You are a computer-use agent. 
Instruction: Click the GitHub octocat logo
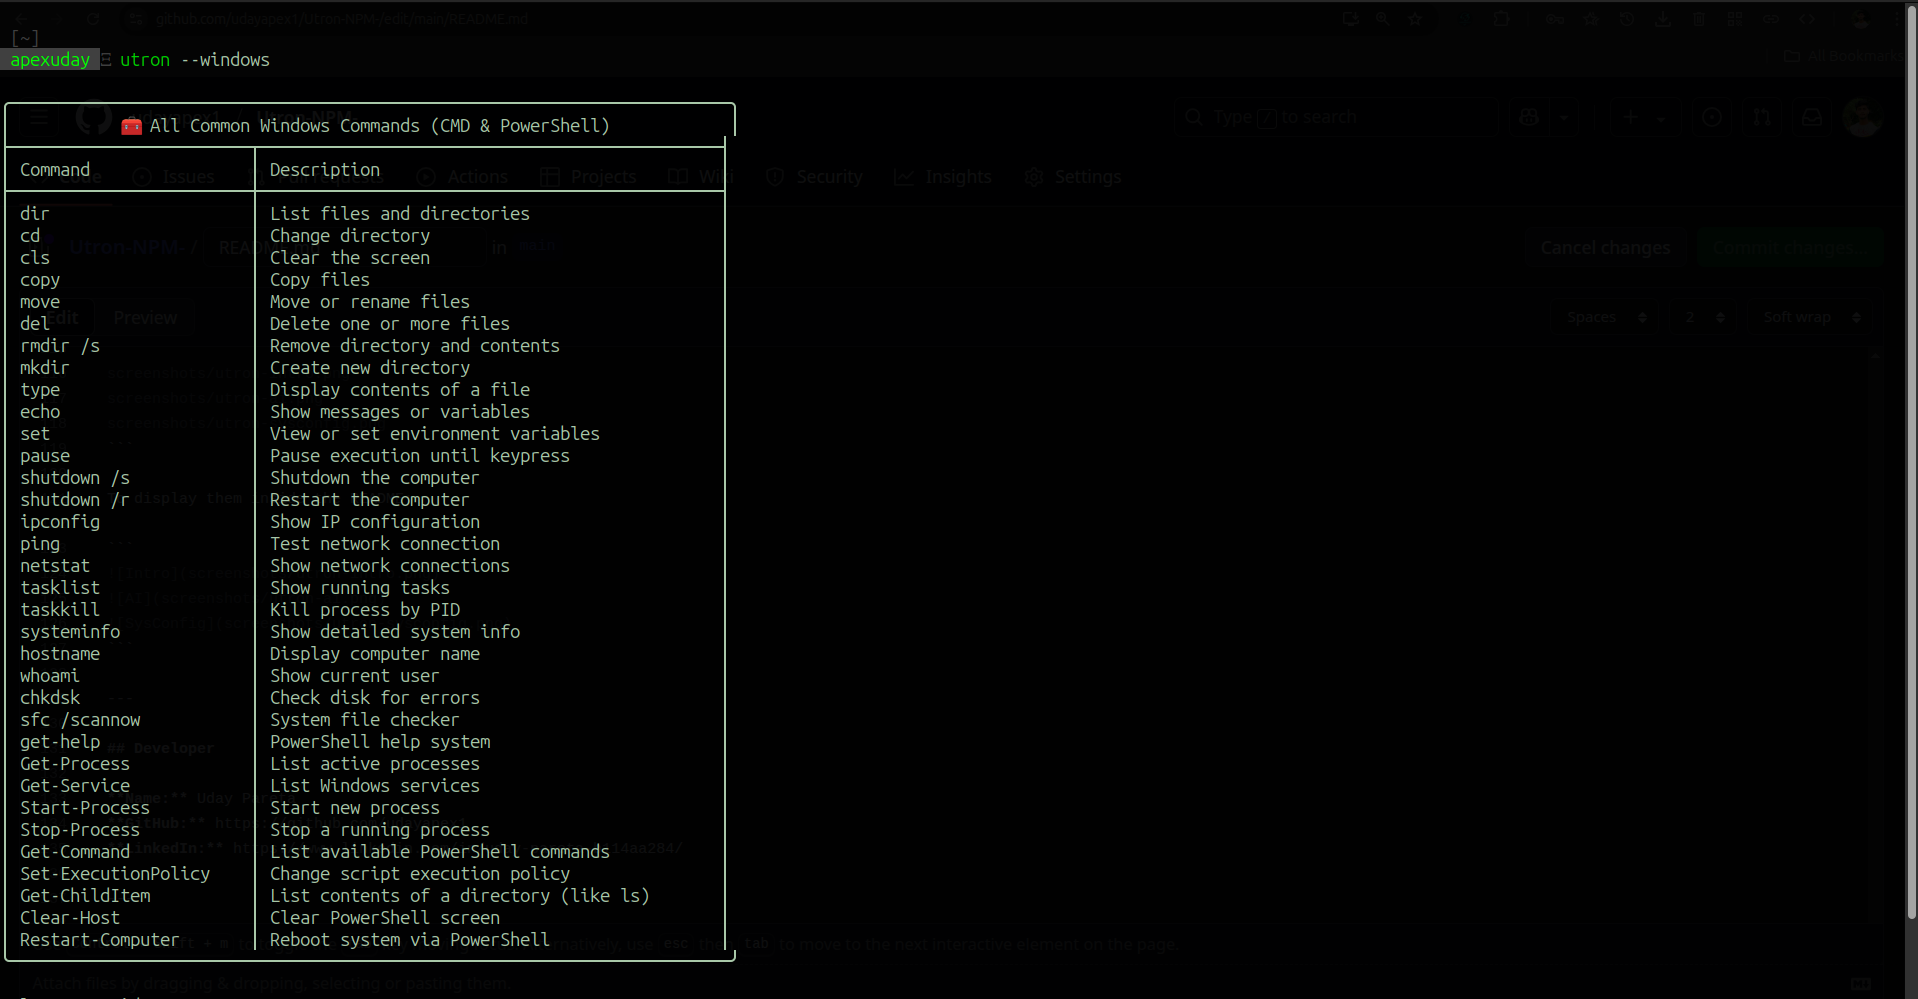coord(92,118)
